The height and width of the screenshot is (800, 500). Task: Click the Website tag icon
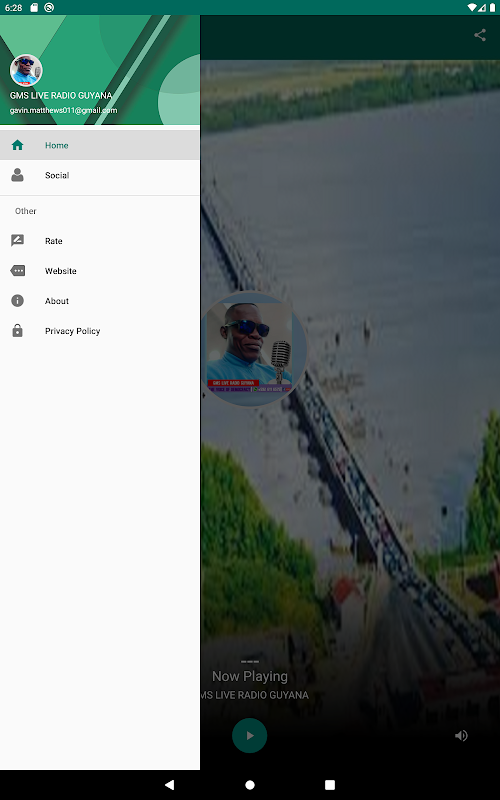(17, 271)
